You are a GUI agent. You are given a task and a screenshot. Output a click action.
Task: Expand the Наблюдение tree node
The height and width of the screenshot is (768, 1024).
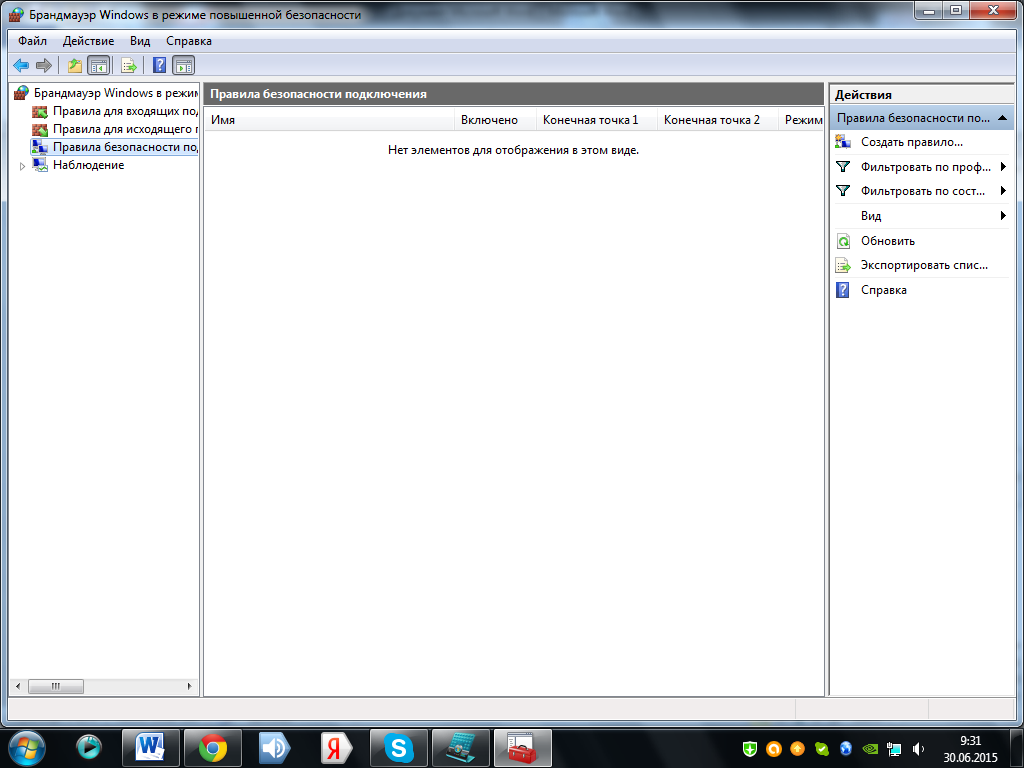click(23, 166)
